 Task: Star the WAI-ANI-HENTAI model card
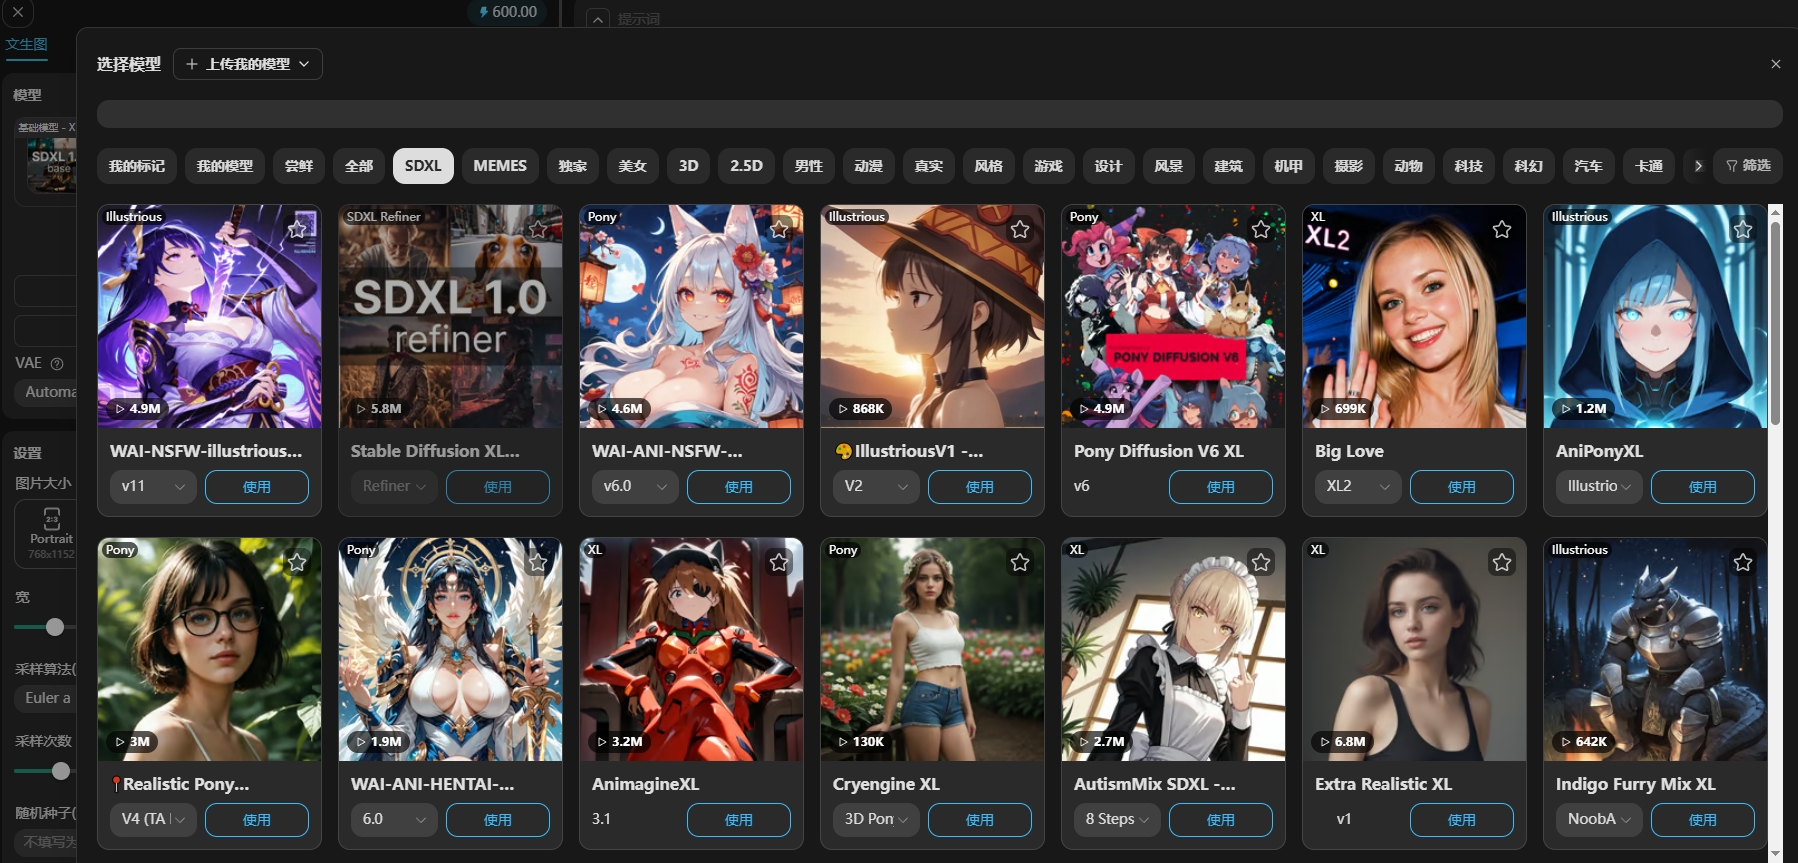[x=538, y=562]
